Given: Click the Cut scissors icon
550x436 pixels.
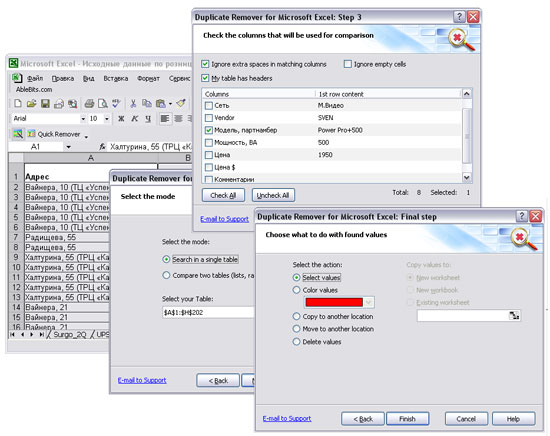Looking at the screenshot, I should (133, 103).
